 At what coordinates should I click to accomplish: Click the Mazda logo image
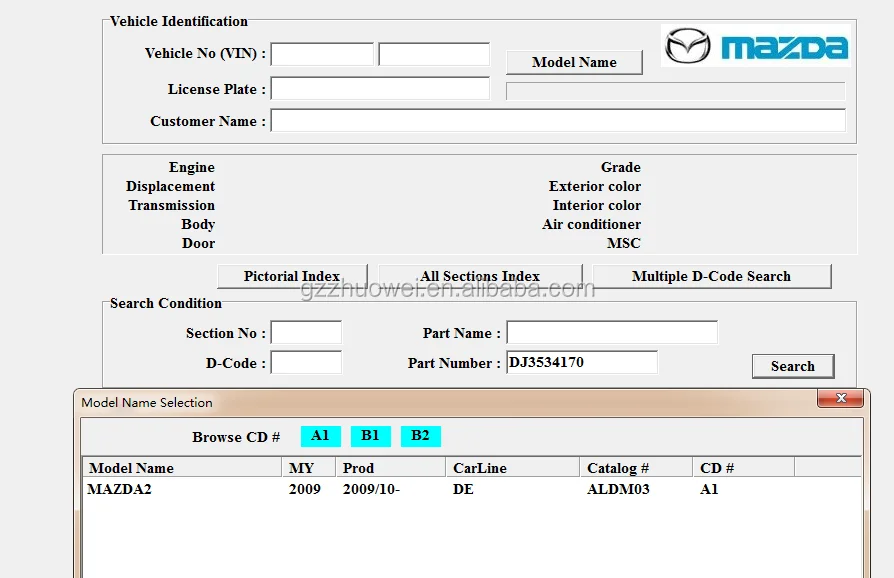click(x=756, y=46)
